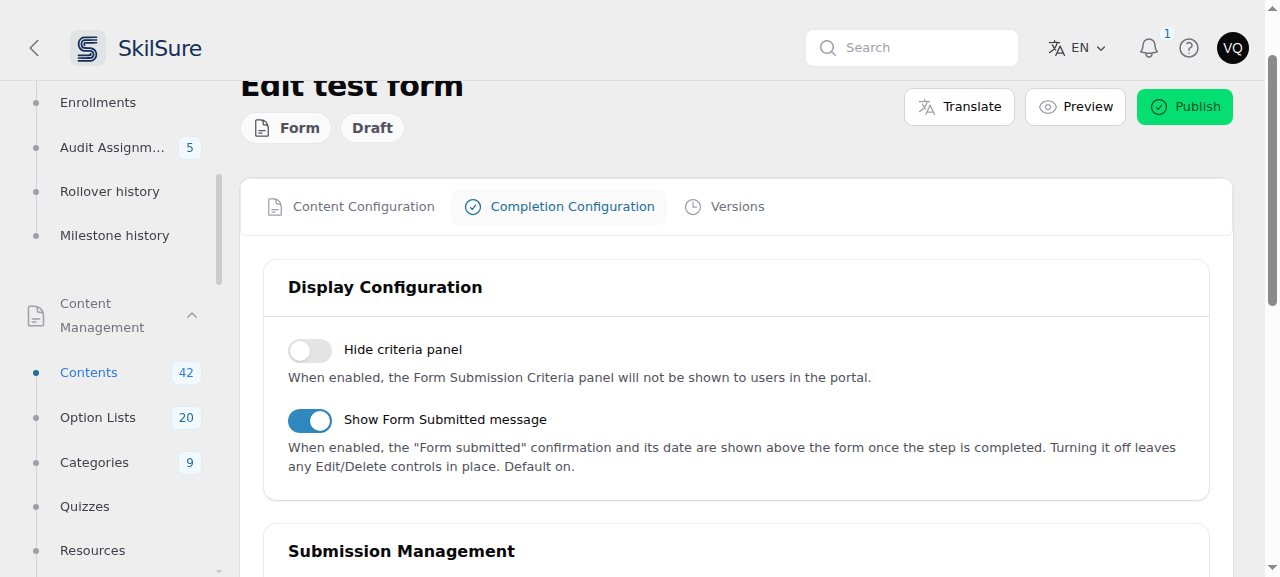Switch to the Content Configuration tab

pyautogui.click(x=351, y=207)
